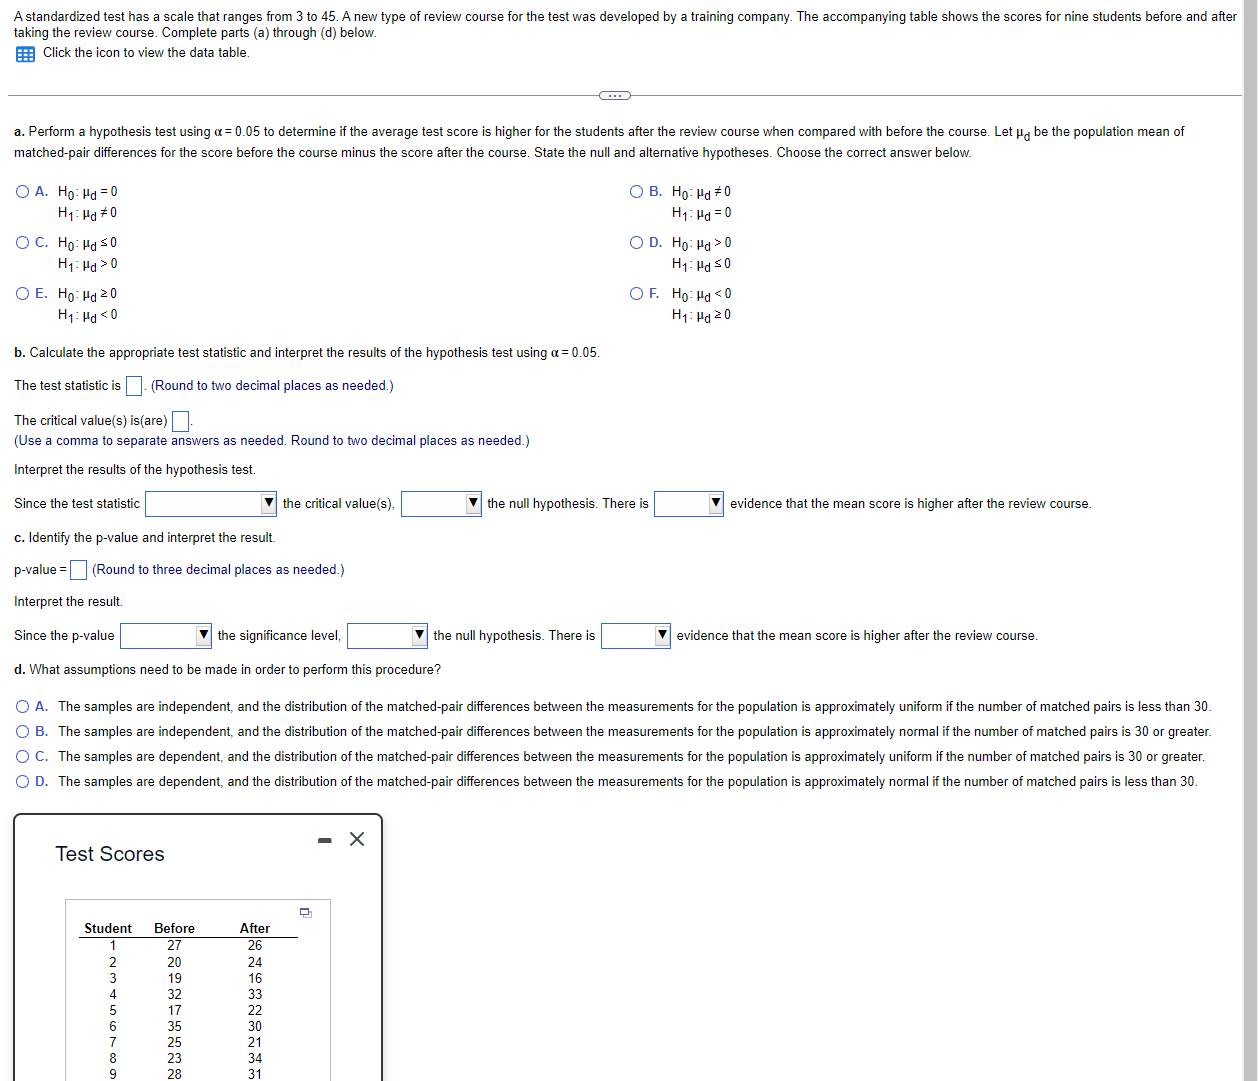Select hypothesis option F
1258x1081 pixels.
(637, 293)
